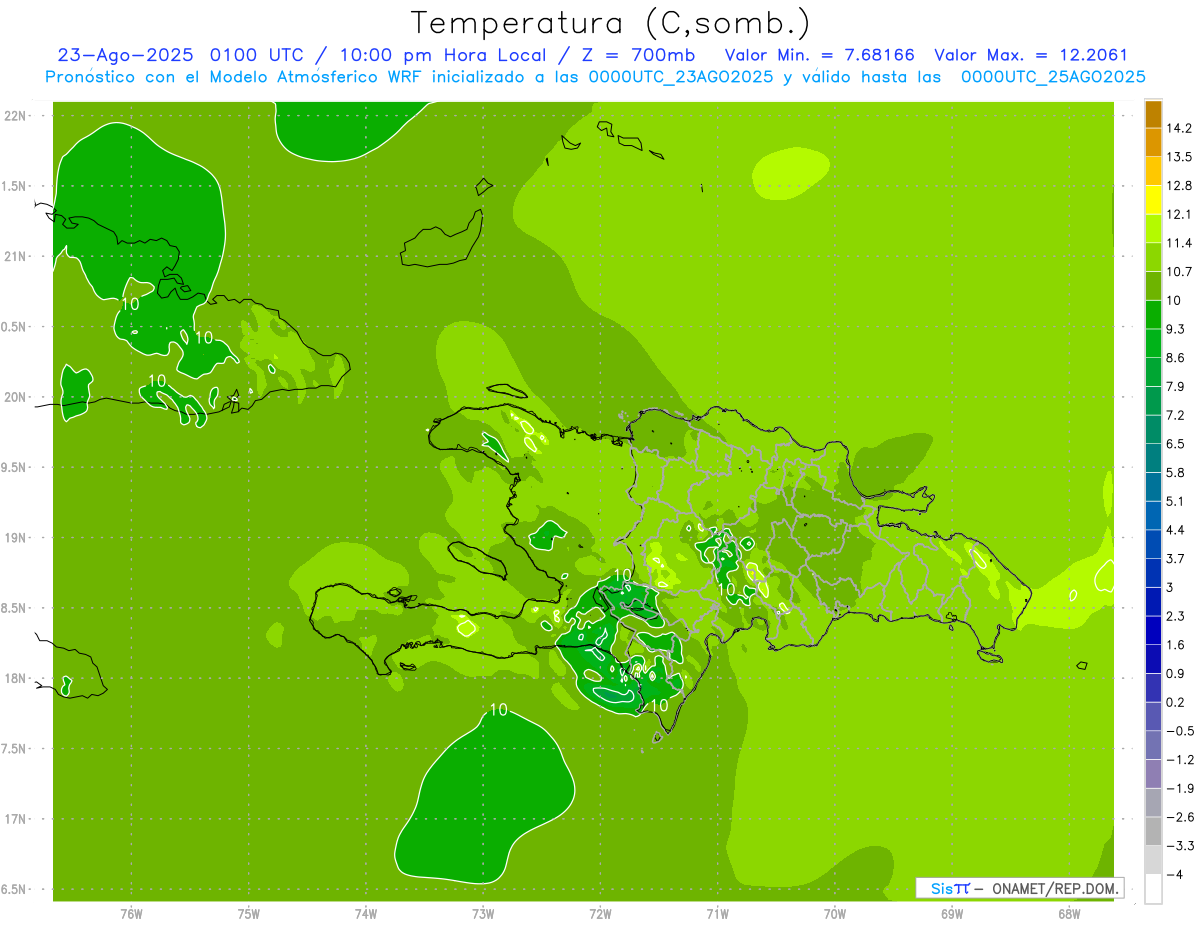Click the "75W" longitude label
Screen dimensions: 1200x927
(x=248, y=914)
